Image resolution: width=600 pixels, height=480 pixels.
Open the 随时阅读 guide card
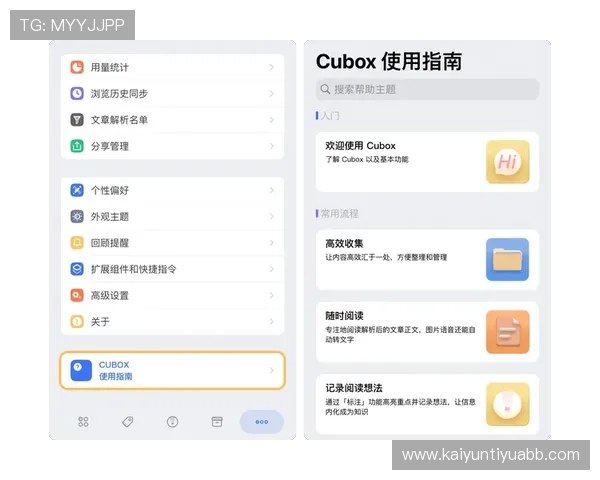427,332
